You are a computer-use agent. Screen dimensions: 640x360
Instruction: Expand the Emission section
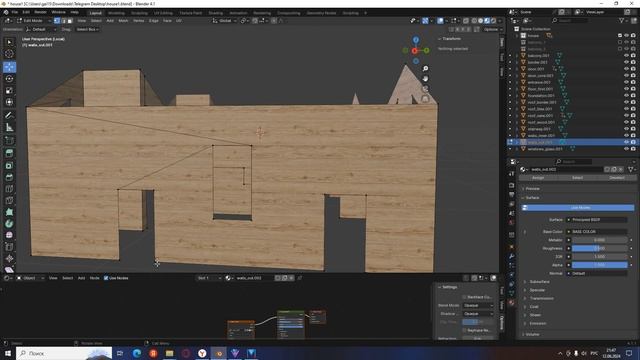tap(538, 323)
